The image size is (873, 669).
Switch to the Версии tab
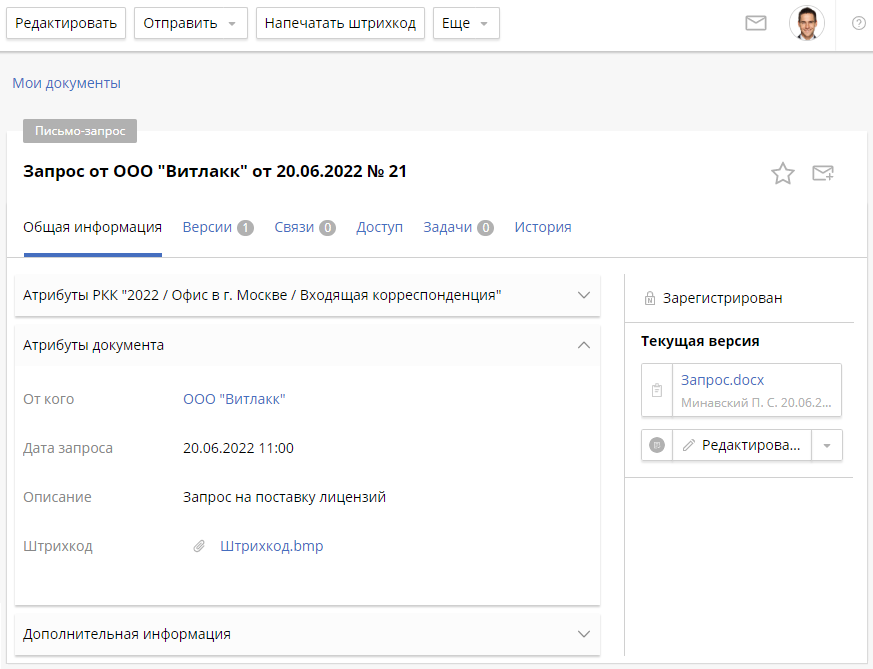point(208,227)
